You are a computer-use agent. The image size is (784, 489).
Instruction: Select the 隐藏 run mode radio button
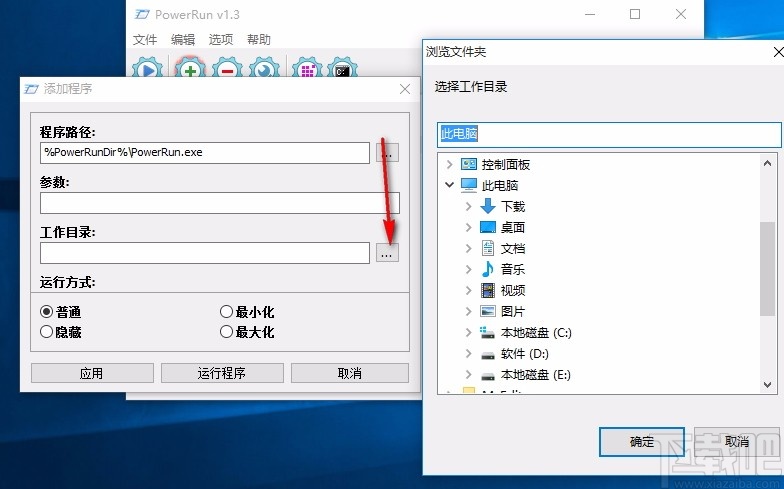tap(46, 332)
